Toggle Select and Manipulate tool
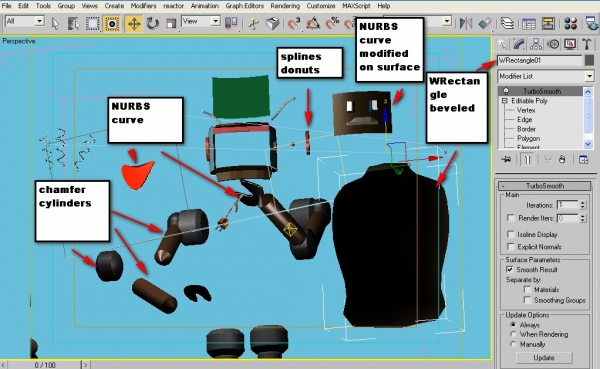600x369 pixels. pos(253,24)
